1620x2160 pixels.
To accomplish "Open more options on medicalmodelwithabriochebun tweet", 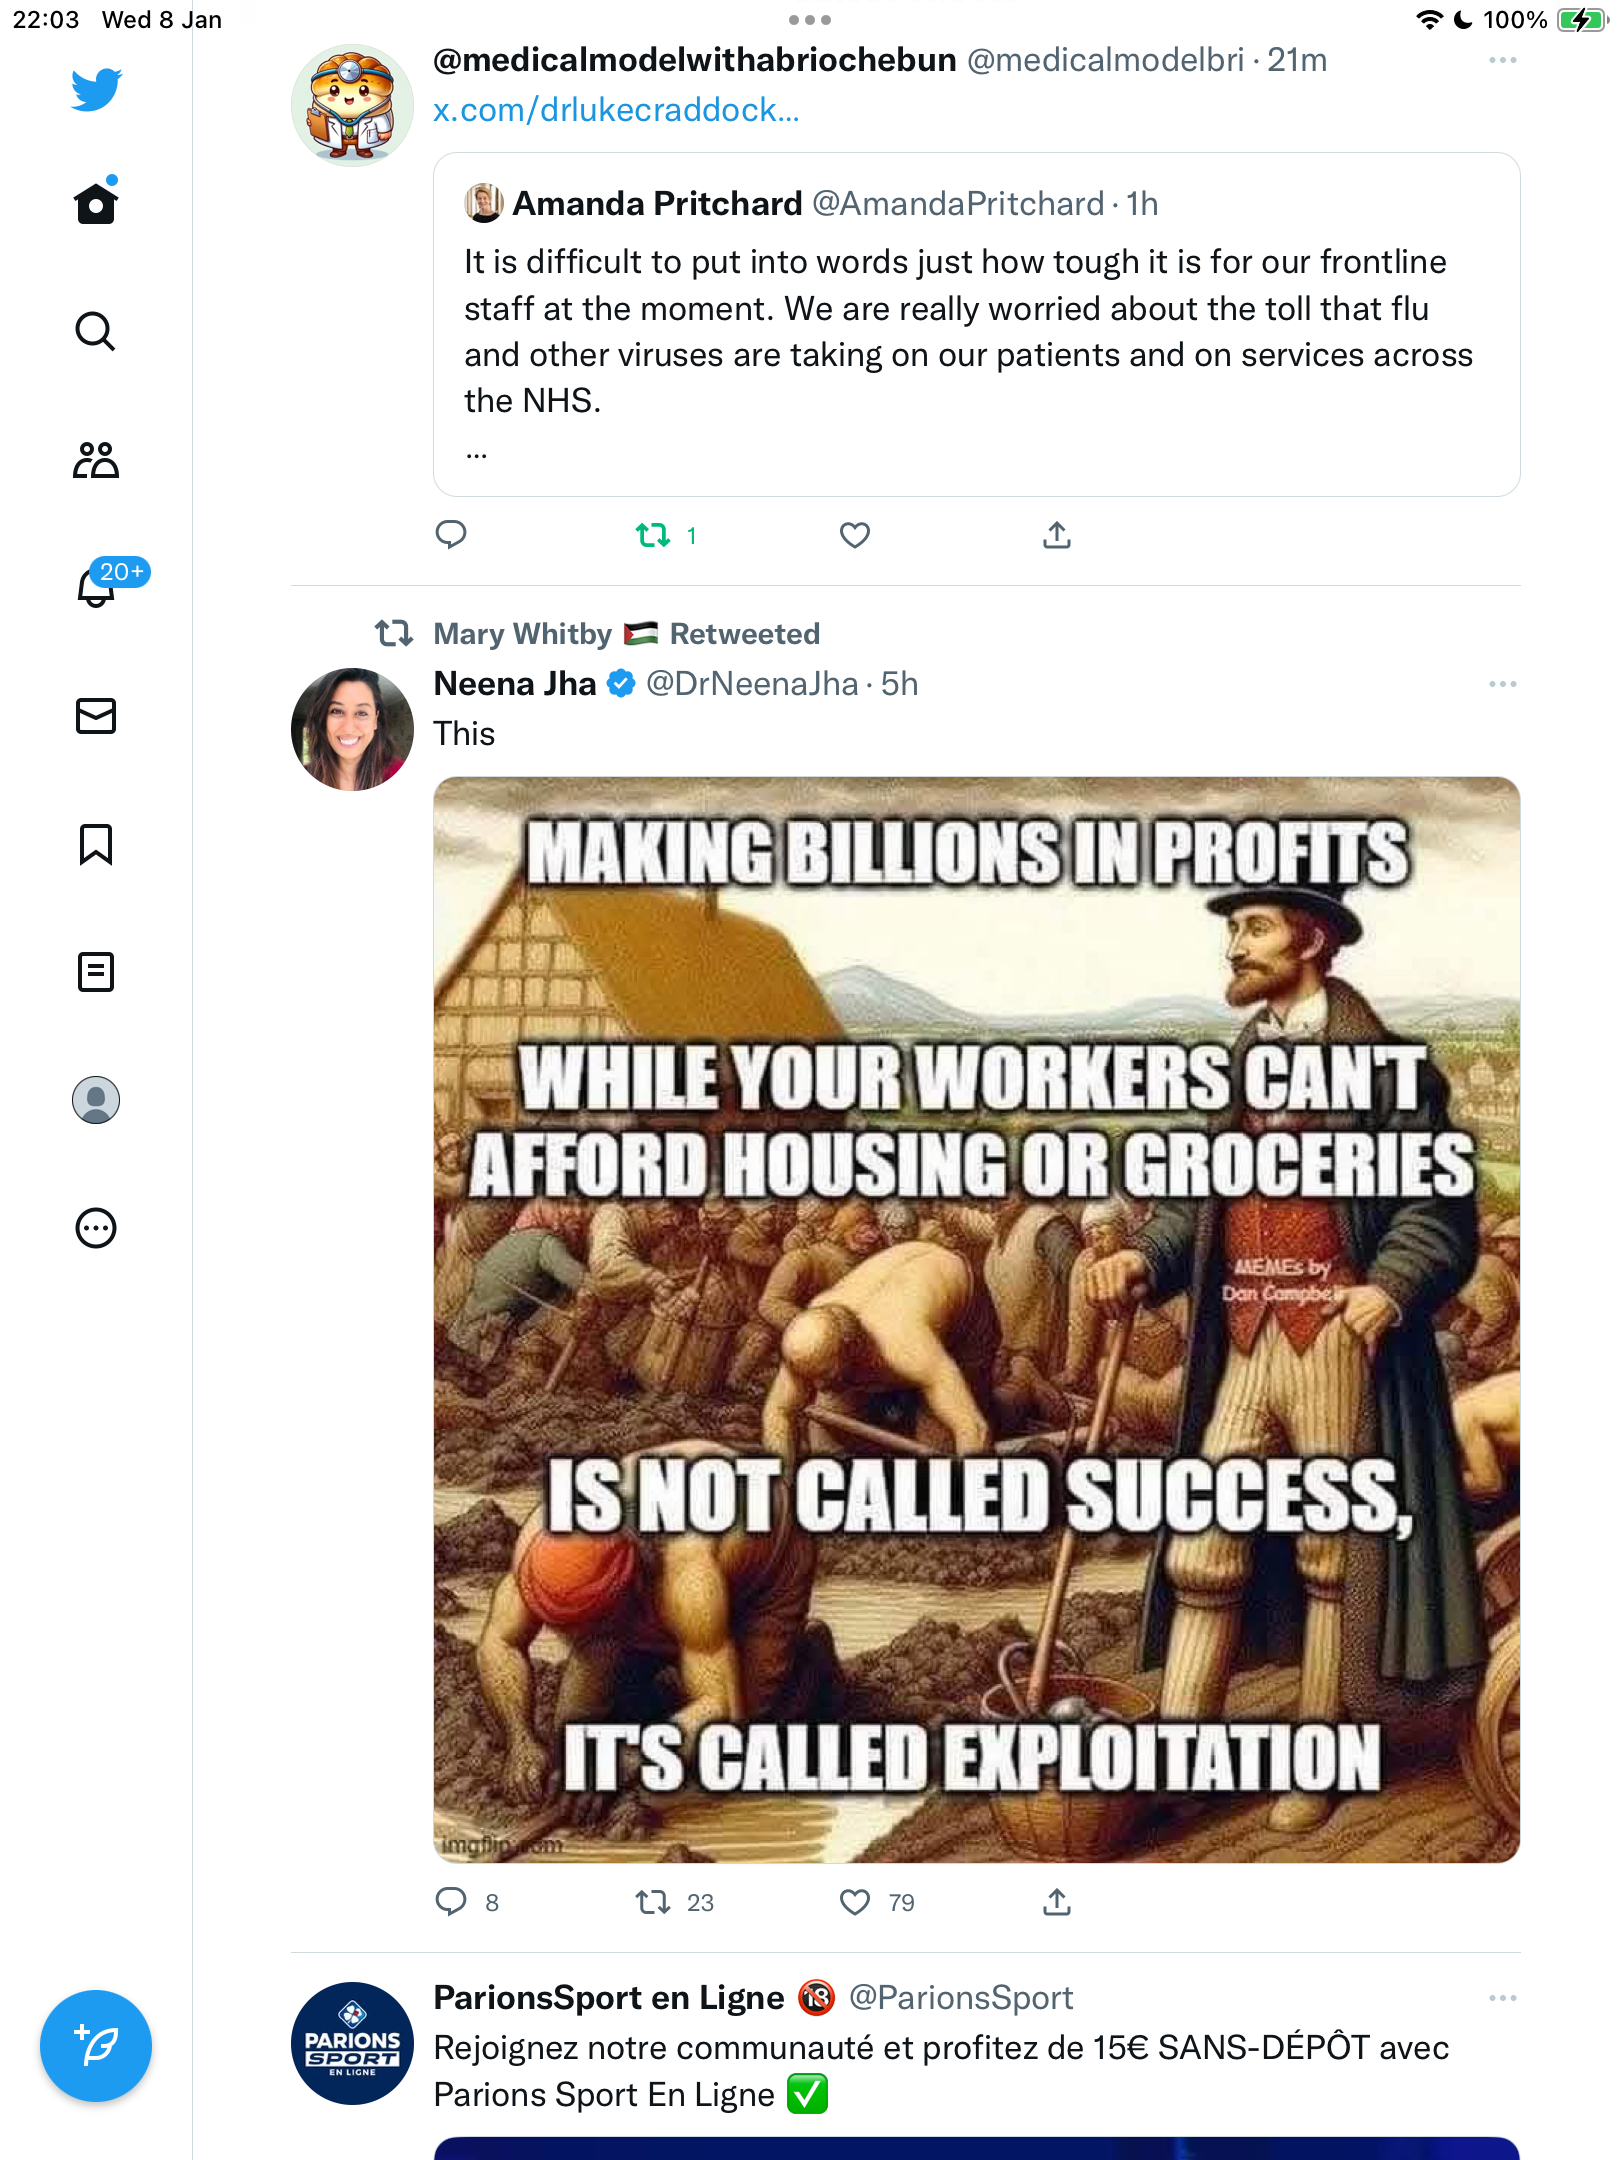I will point(1503,60).
